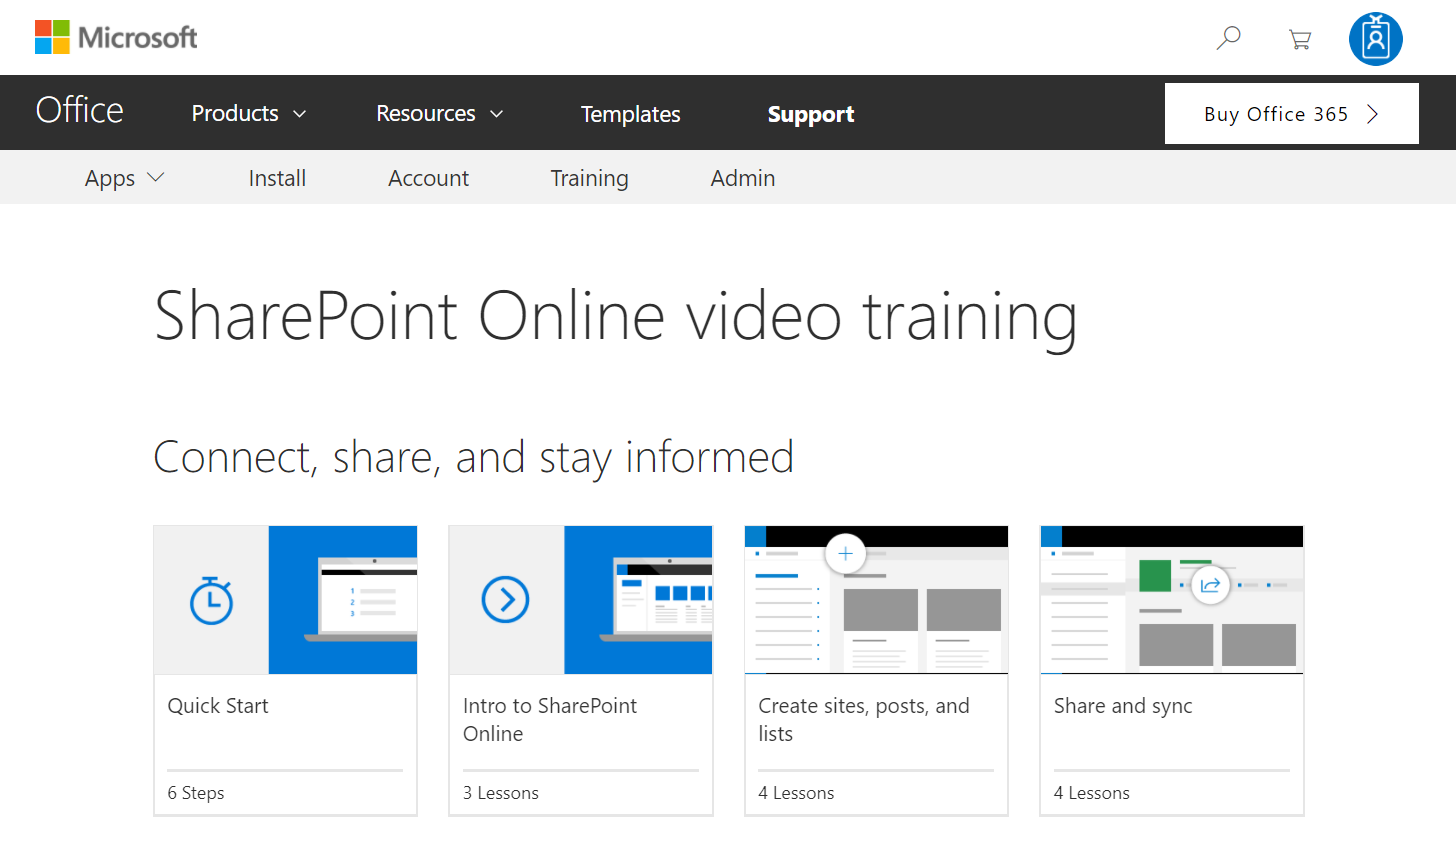Image resolution: width=1456 pixels, height=864 pixels.
Task: Click the arrow in Buy Office 365 button
Action: click(x=1373, y=114)
